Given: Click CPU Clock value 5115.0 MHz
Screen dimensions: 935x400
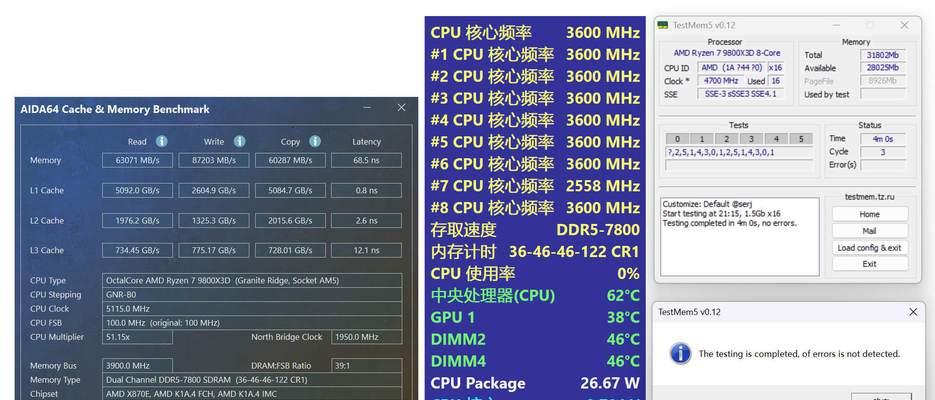Looking at the screenshot, I should point(252,309).
